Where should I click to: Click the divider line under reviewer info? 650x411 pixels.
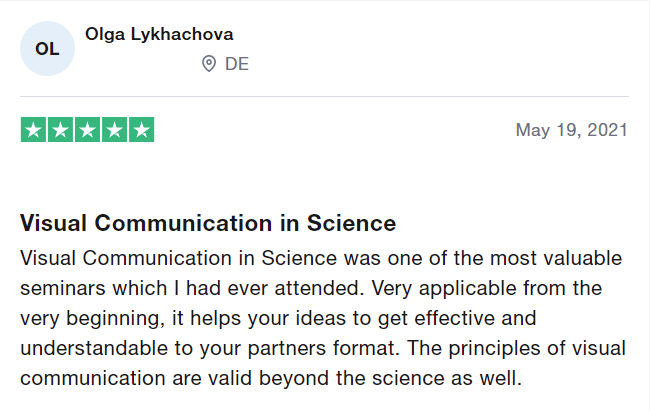[x=325, y=97]
